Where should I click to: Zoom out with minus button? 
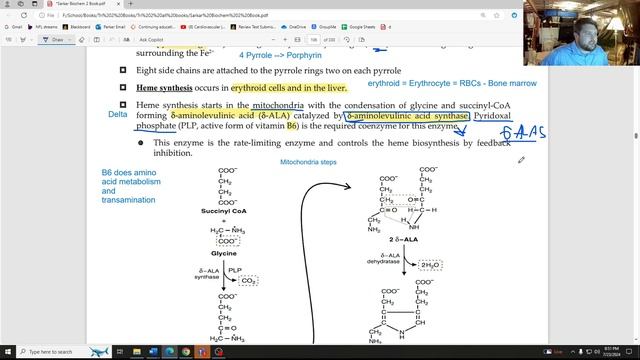coord(273,40)
